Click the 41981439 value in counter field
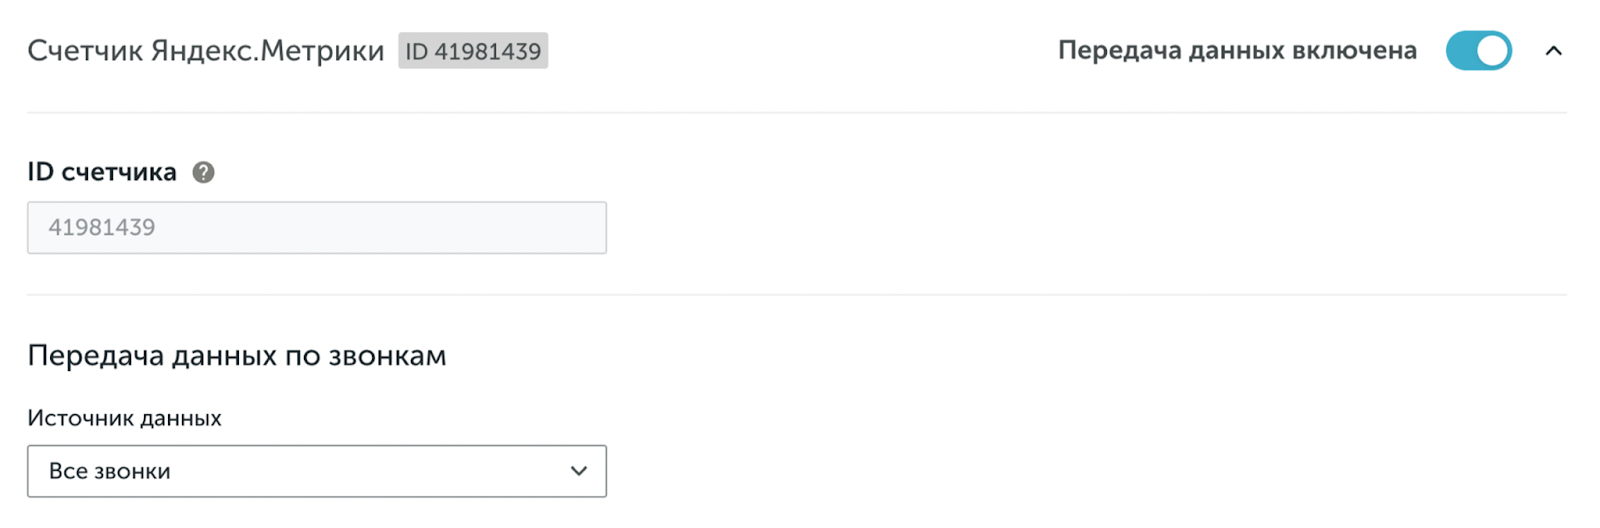 (x=102, y=228)
